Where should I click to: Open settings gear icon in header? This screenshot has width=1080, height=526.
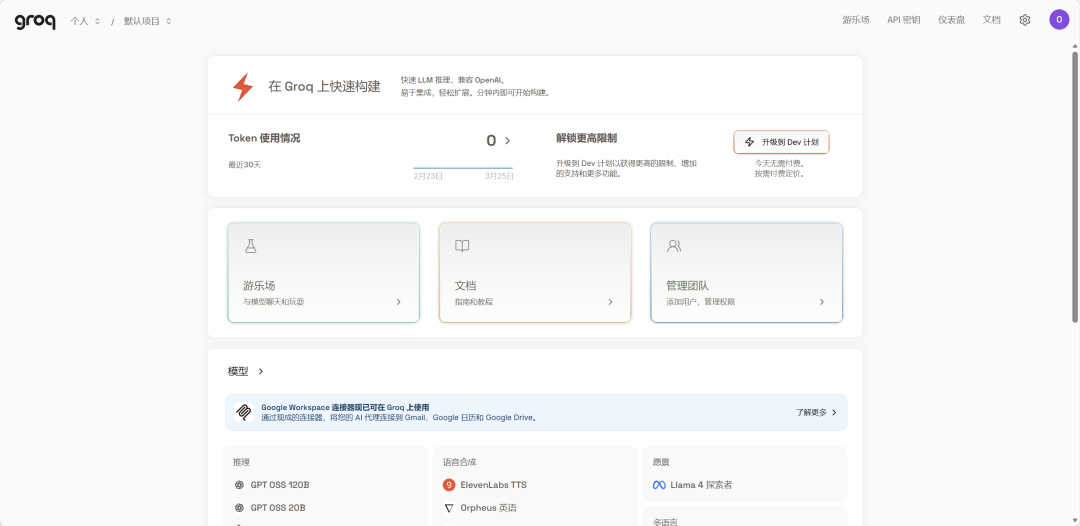(x=1024, y=20)
